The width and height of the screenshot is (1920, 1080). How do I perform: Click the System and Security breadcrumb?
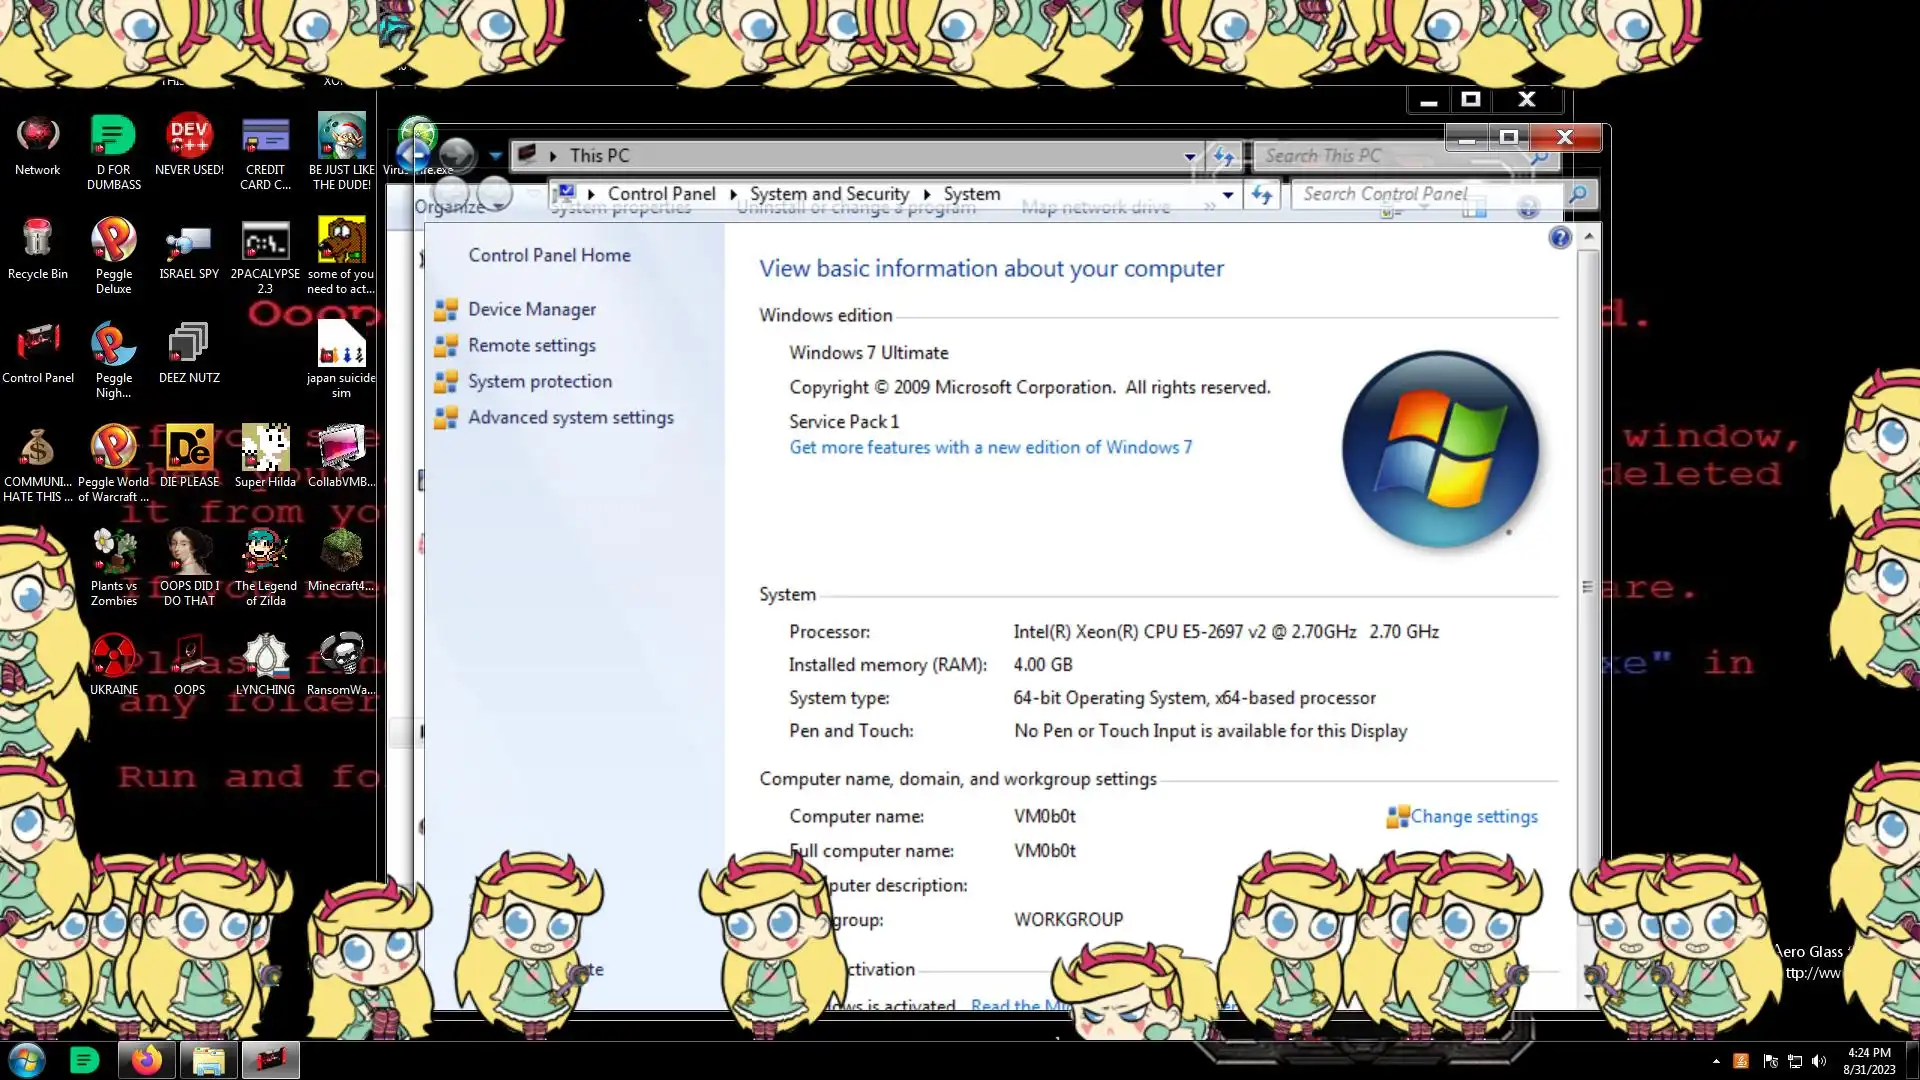tap(829, 194)
